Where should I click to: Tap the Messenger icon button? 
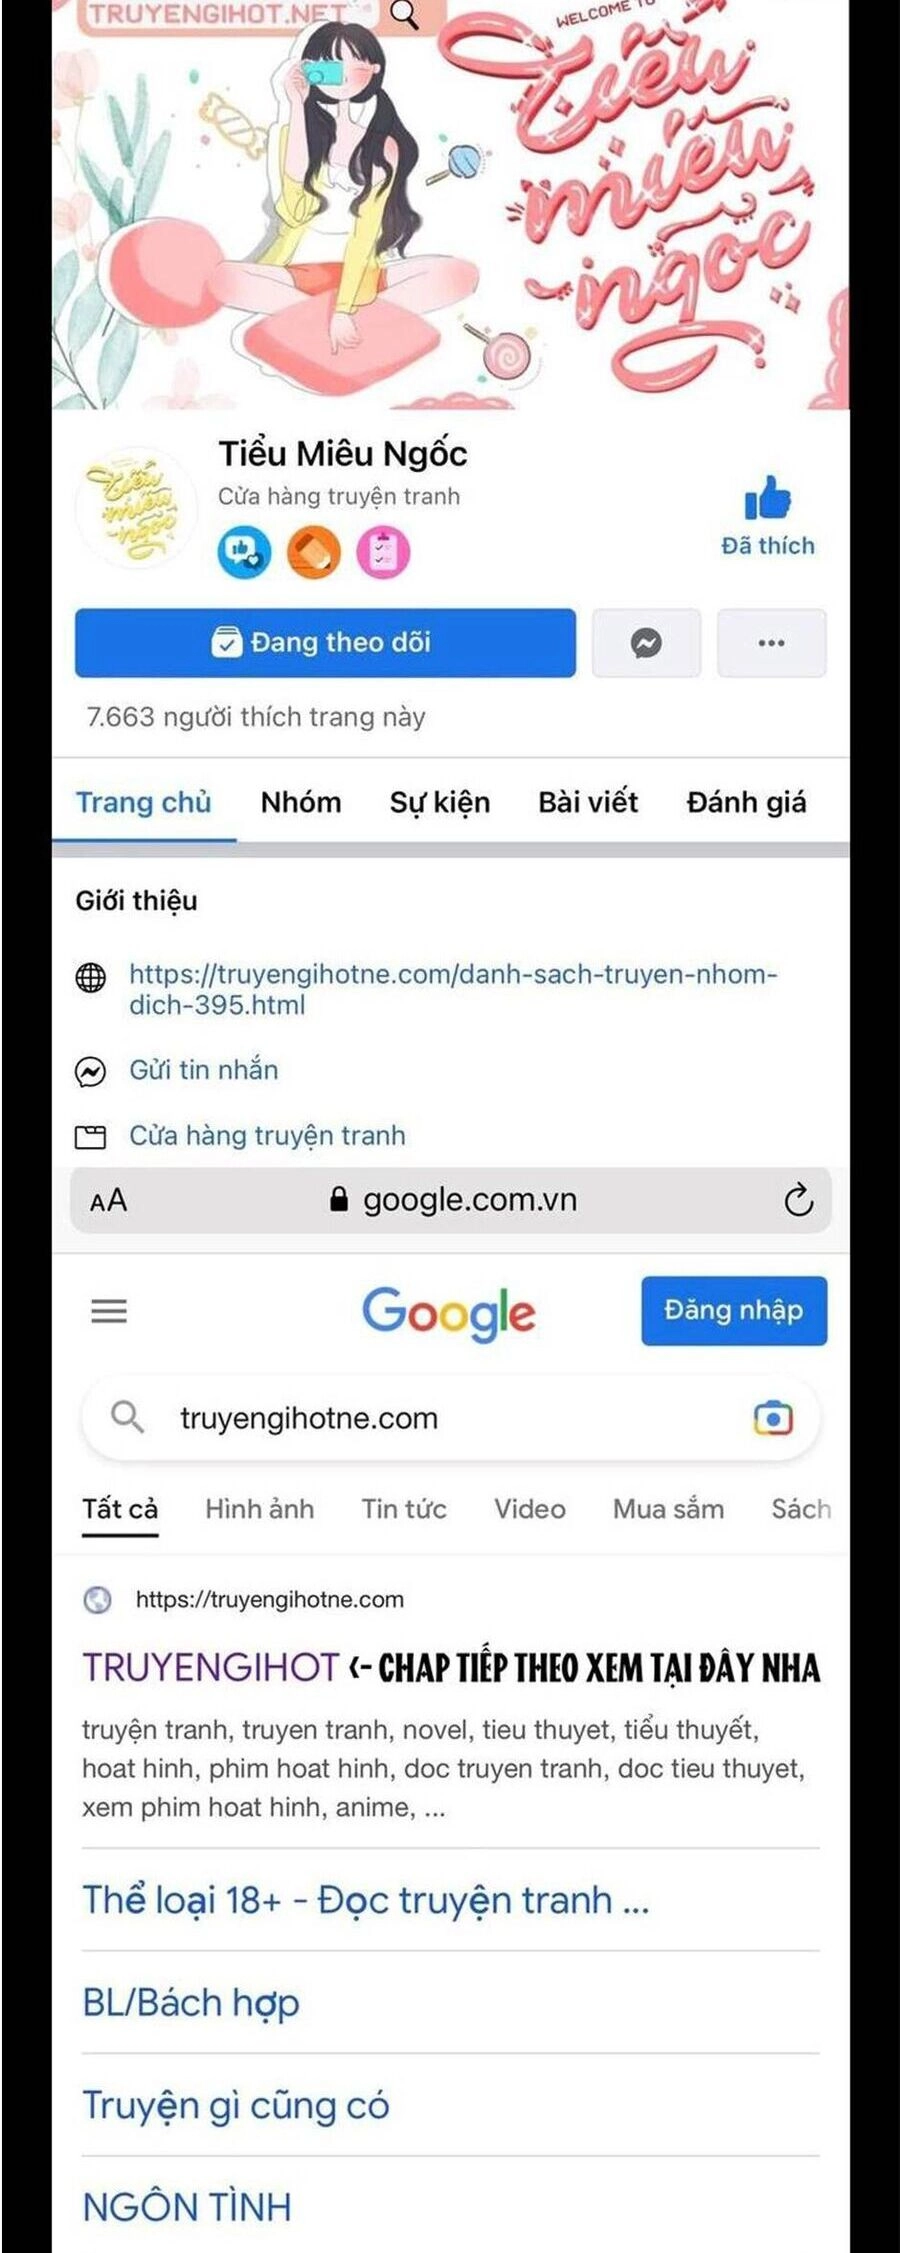point(646,642)
